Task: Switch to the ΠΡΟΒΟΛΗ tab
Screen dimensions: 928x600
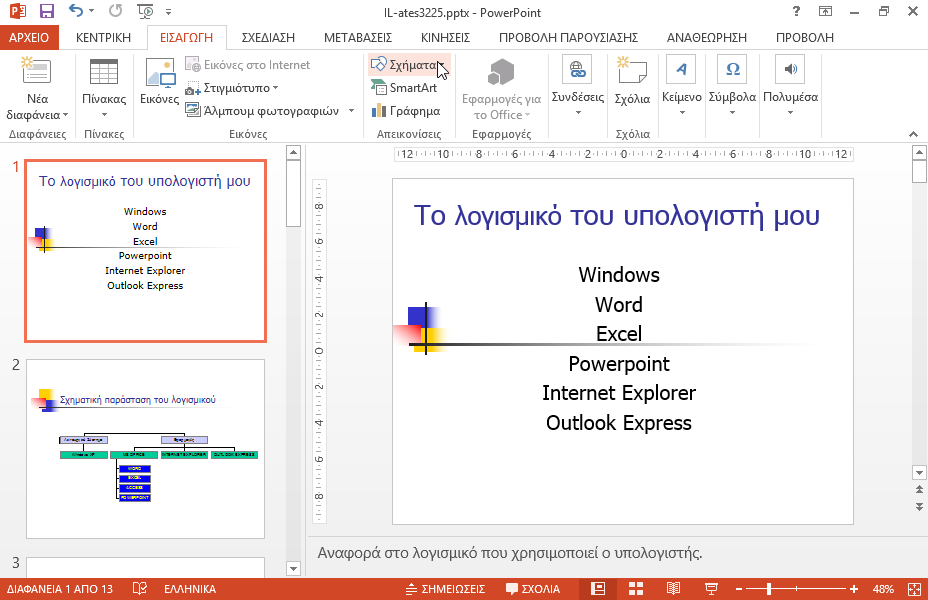Action: click(x=805, y=38)
